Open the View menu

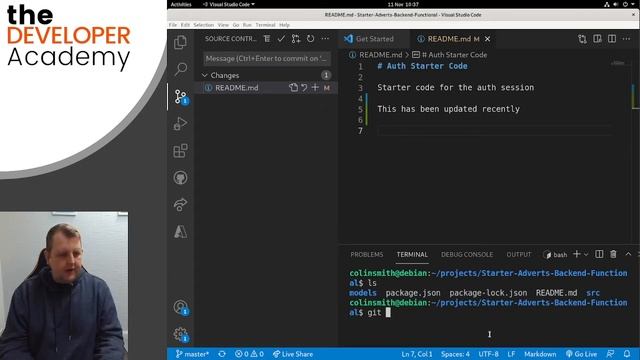(223, 25)
